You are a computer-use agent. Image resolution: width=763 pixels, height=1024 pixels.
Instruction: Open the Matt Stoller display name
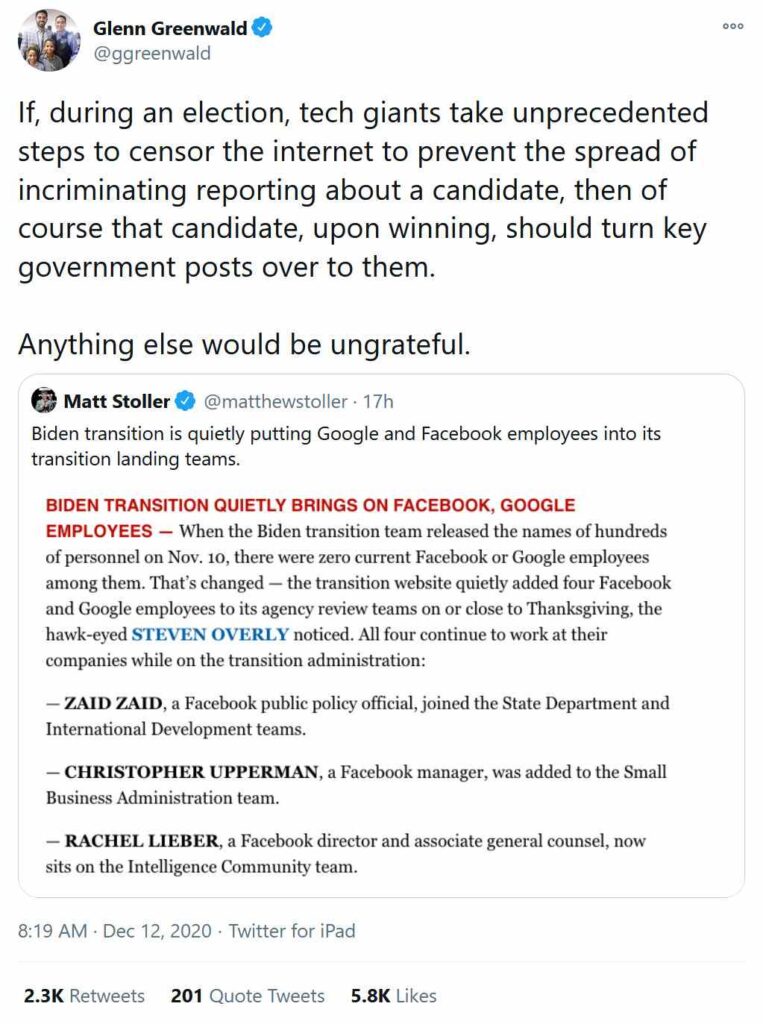(x=116, y=402)
